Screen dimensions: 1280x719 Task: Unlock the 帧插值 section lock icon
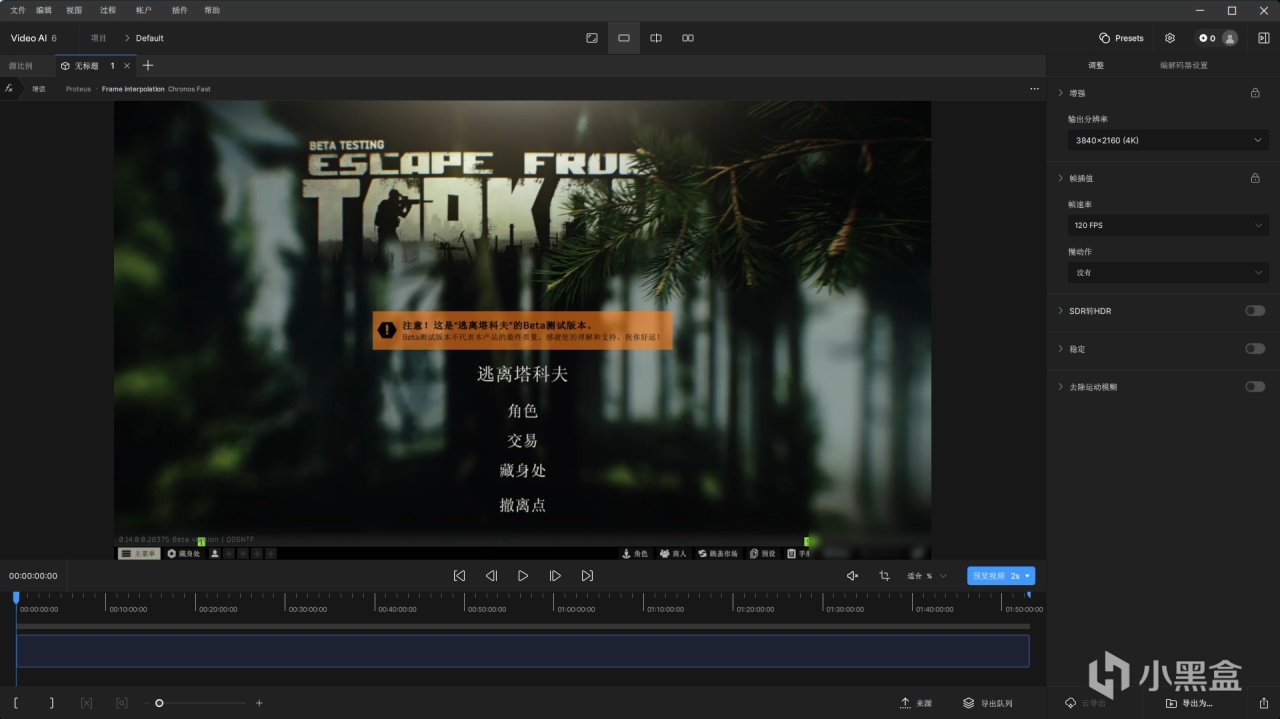point(1255,178)
